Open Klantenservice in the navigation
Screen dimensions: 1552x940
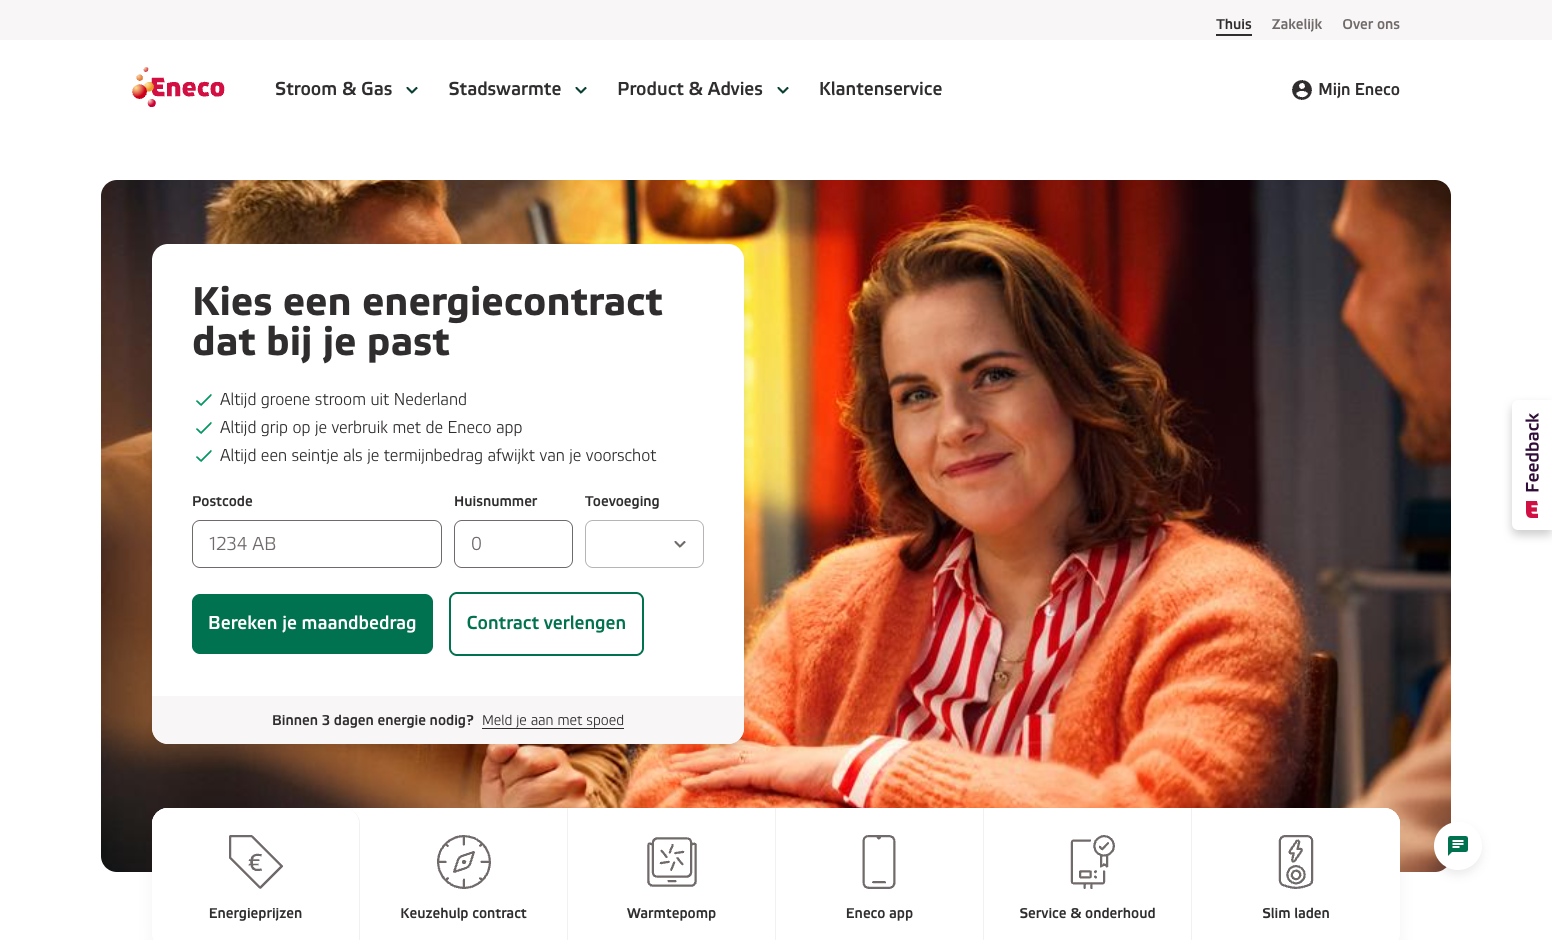click(880, 89)
